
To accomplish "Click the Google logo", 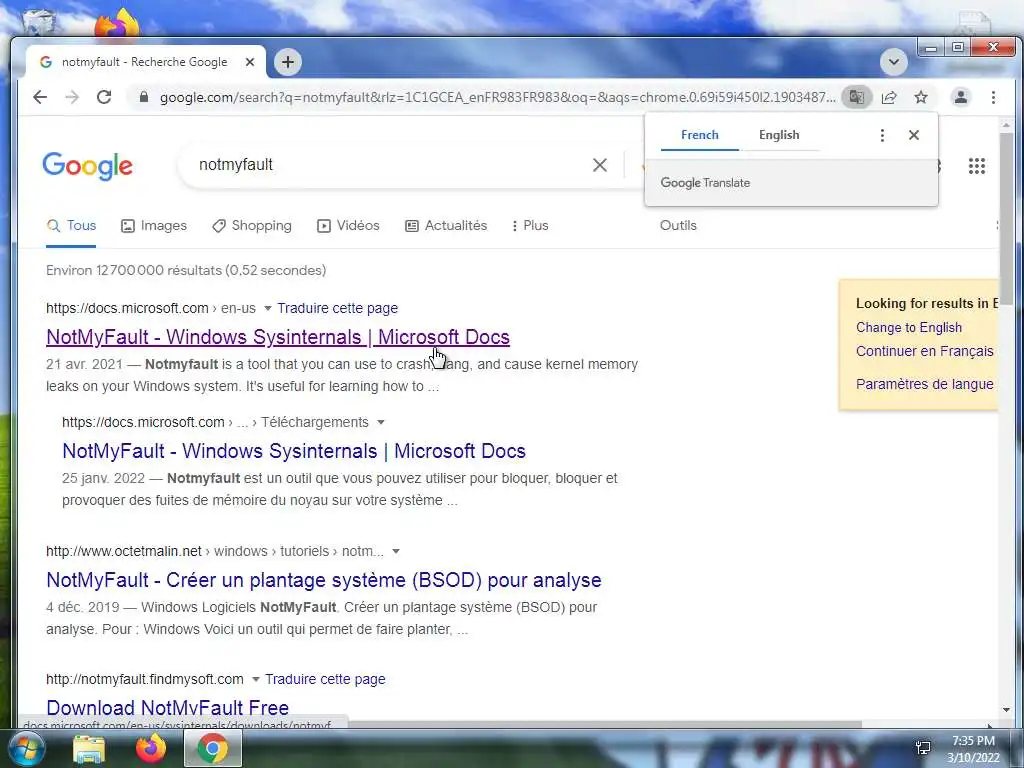I will click(x=88, y=166).
